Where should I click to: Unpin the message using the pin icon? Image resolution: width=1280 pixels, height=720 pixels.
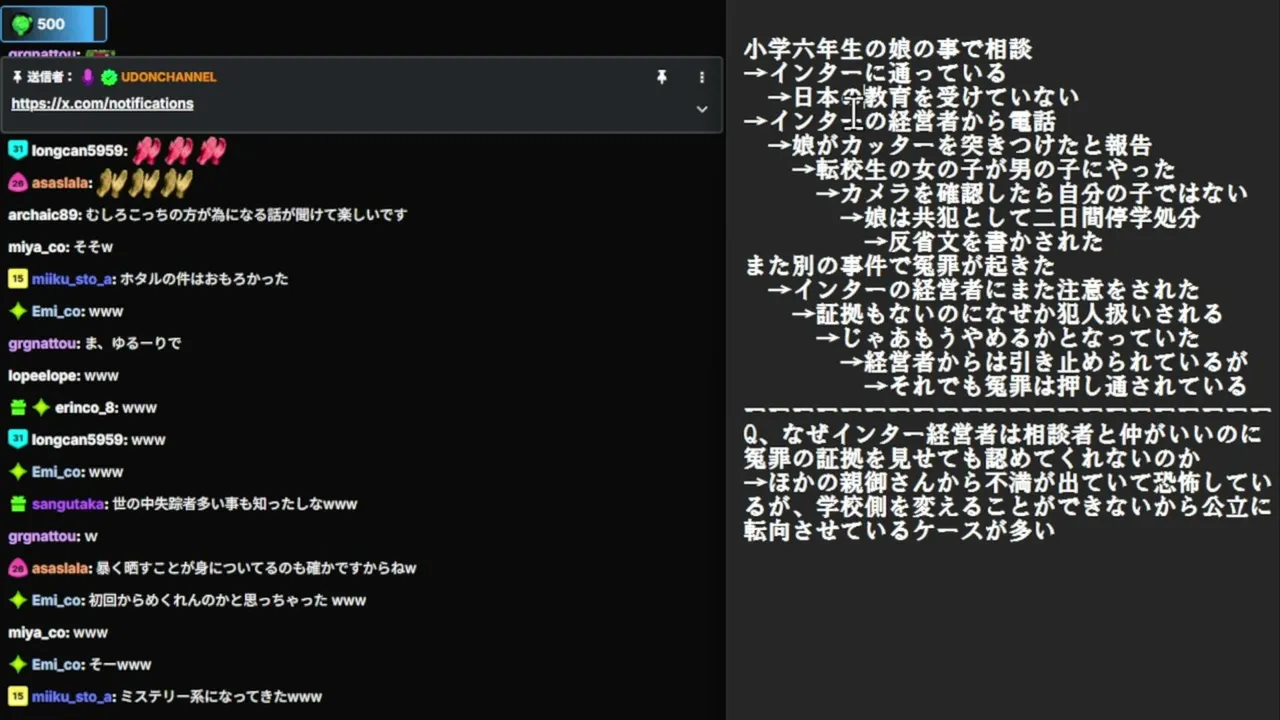pos(661,77)
